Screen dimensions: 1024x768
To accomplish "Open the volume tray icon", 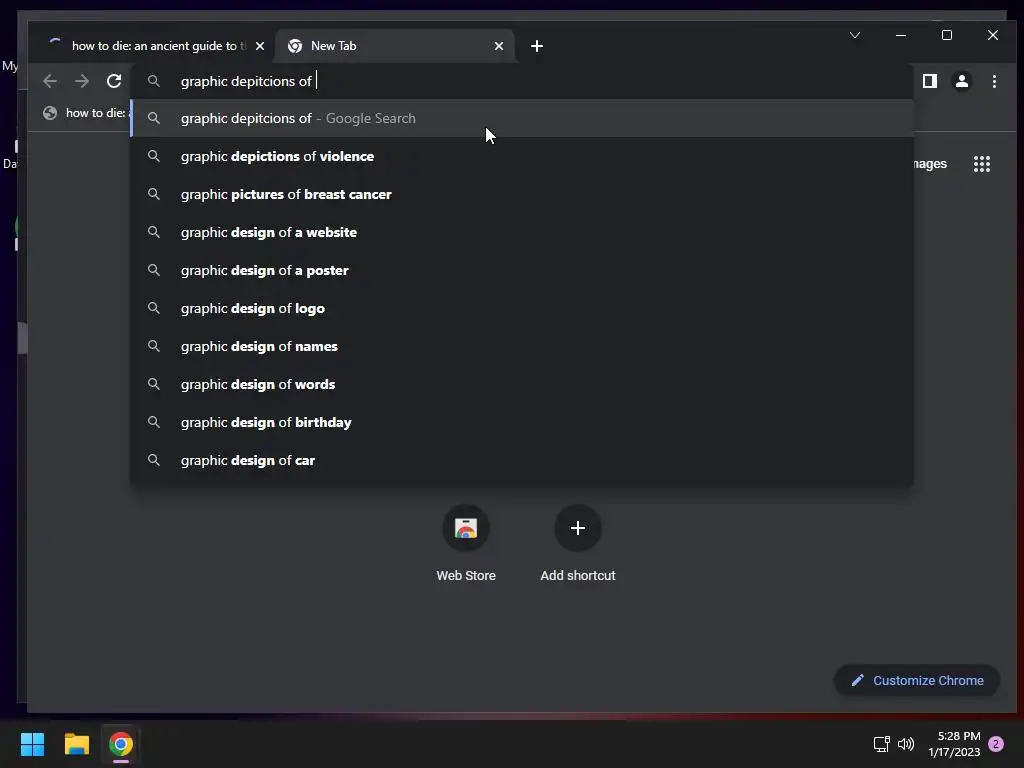I will 906,744.
